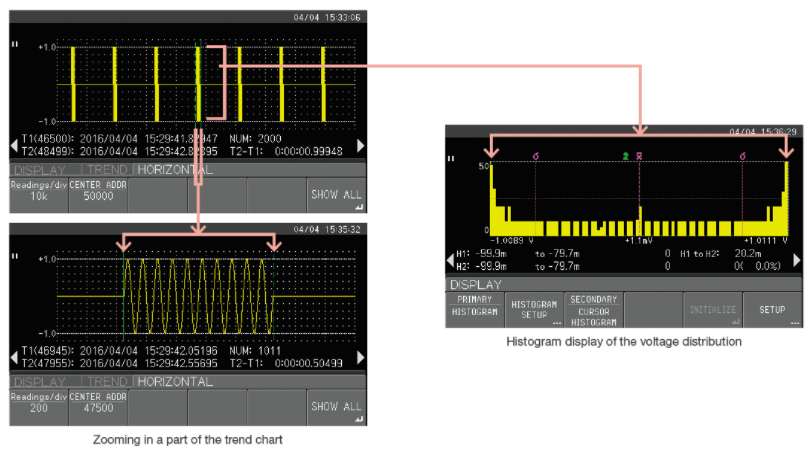Image resolution: width=809 pixels, height=456 pixels.
Task: Click timestamp 04/04 15:35:32
Action: (327, 229)
